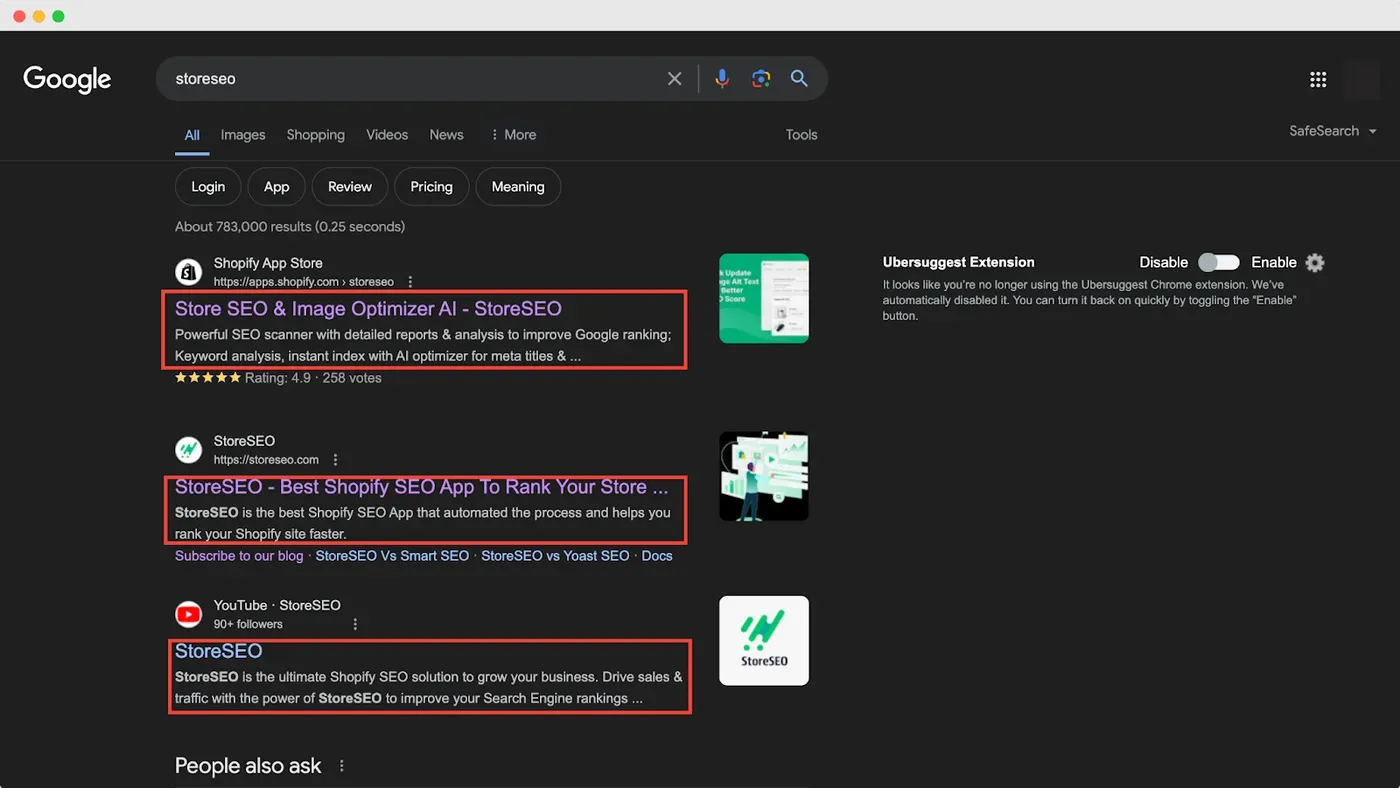Open the search Tools option
The width and height of the screenshot is (1400, 788).
[801, 135]
